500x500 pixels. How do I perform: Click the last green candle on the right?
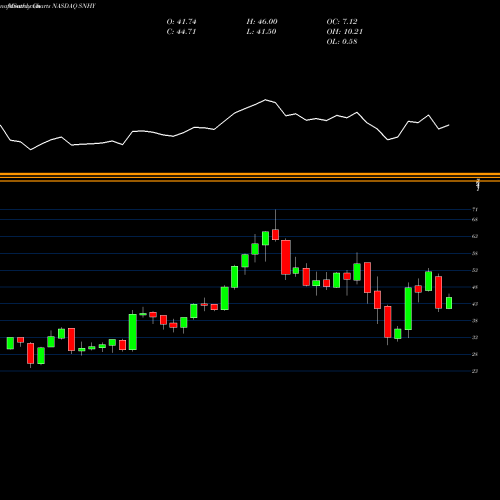coord(449,303)
